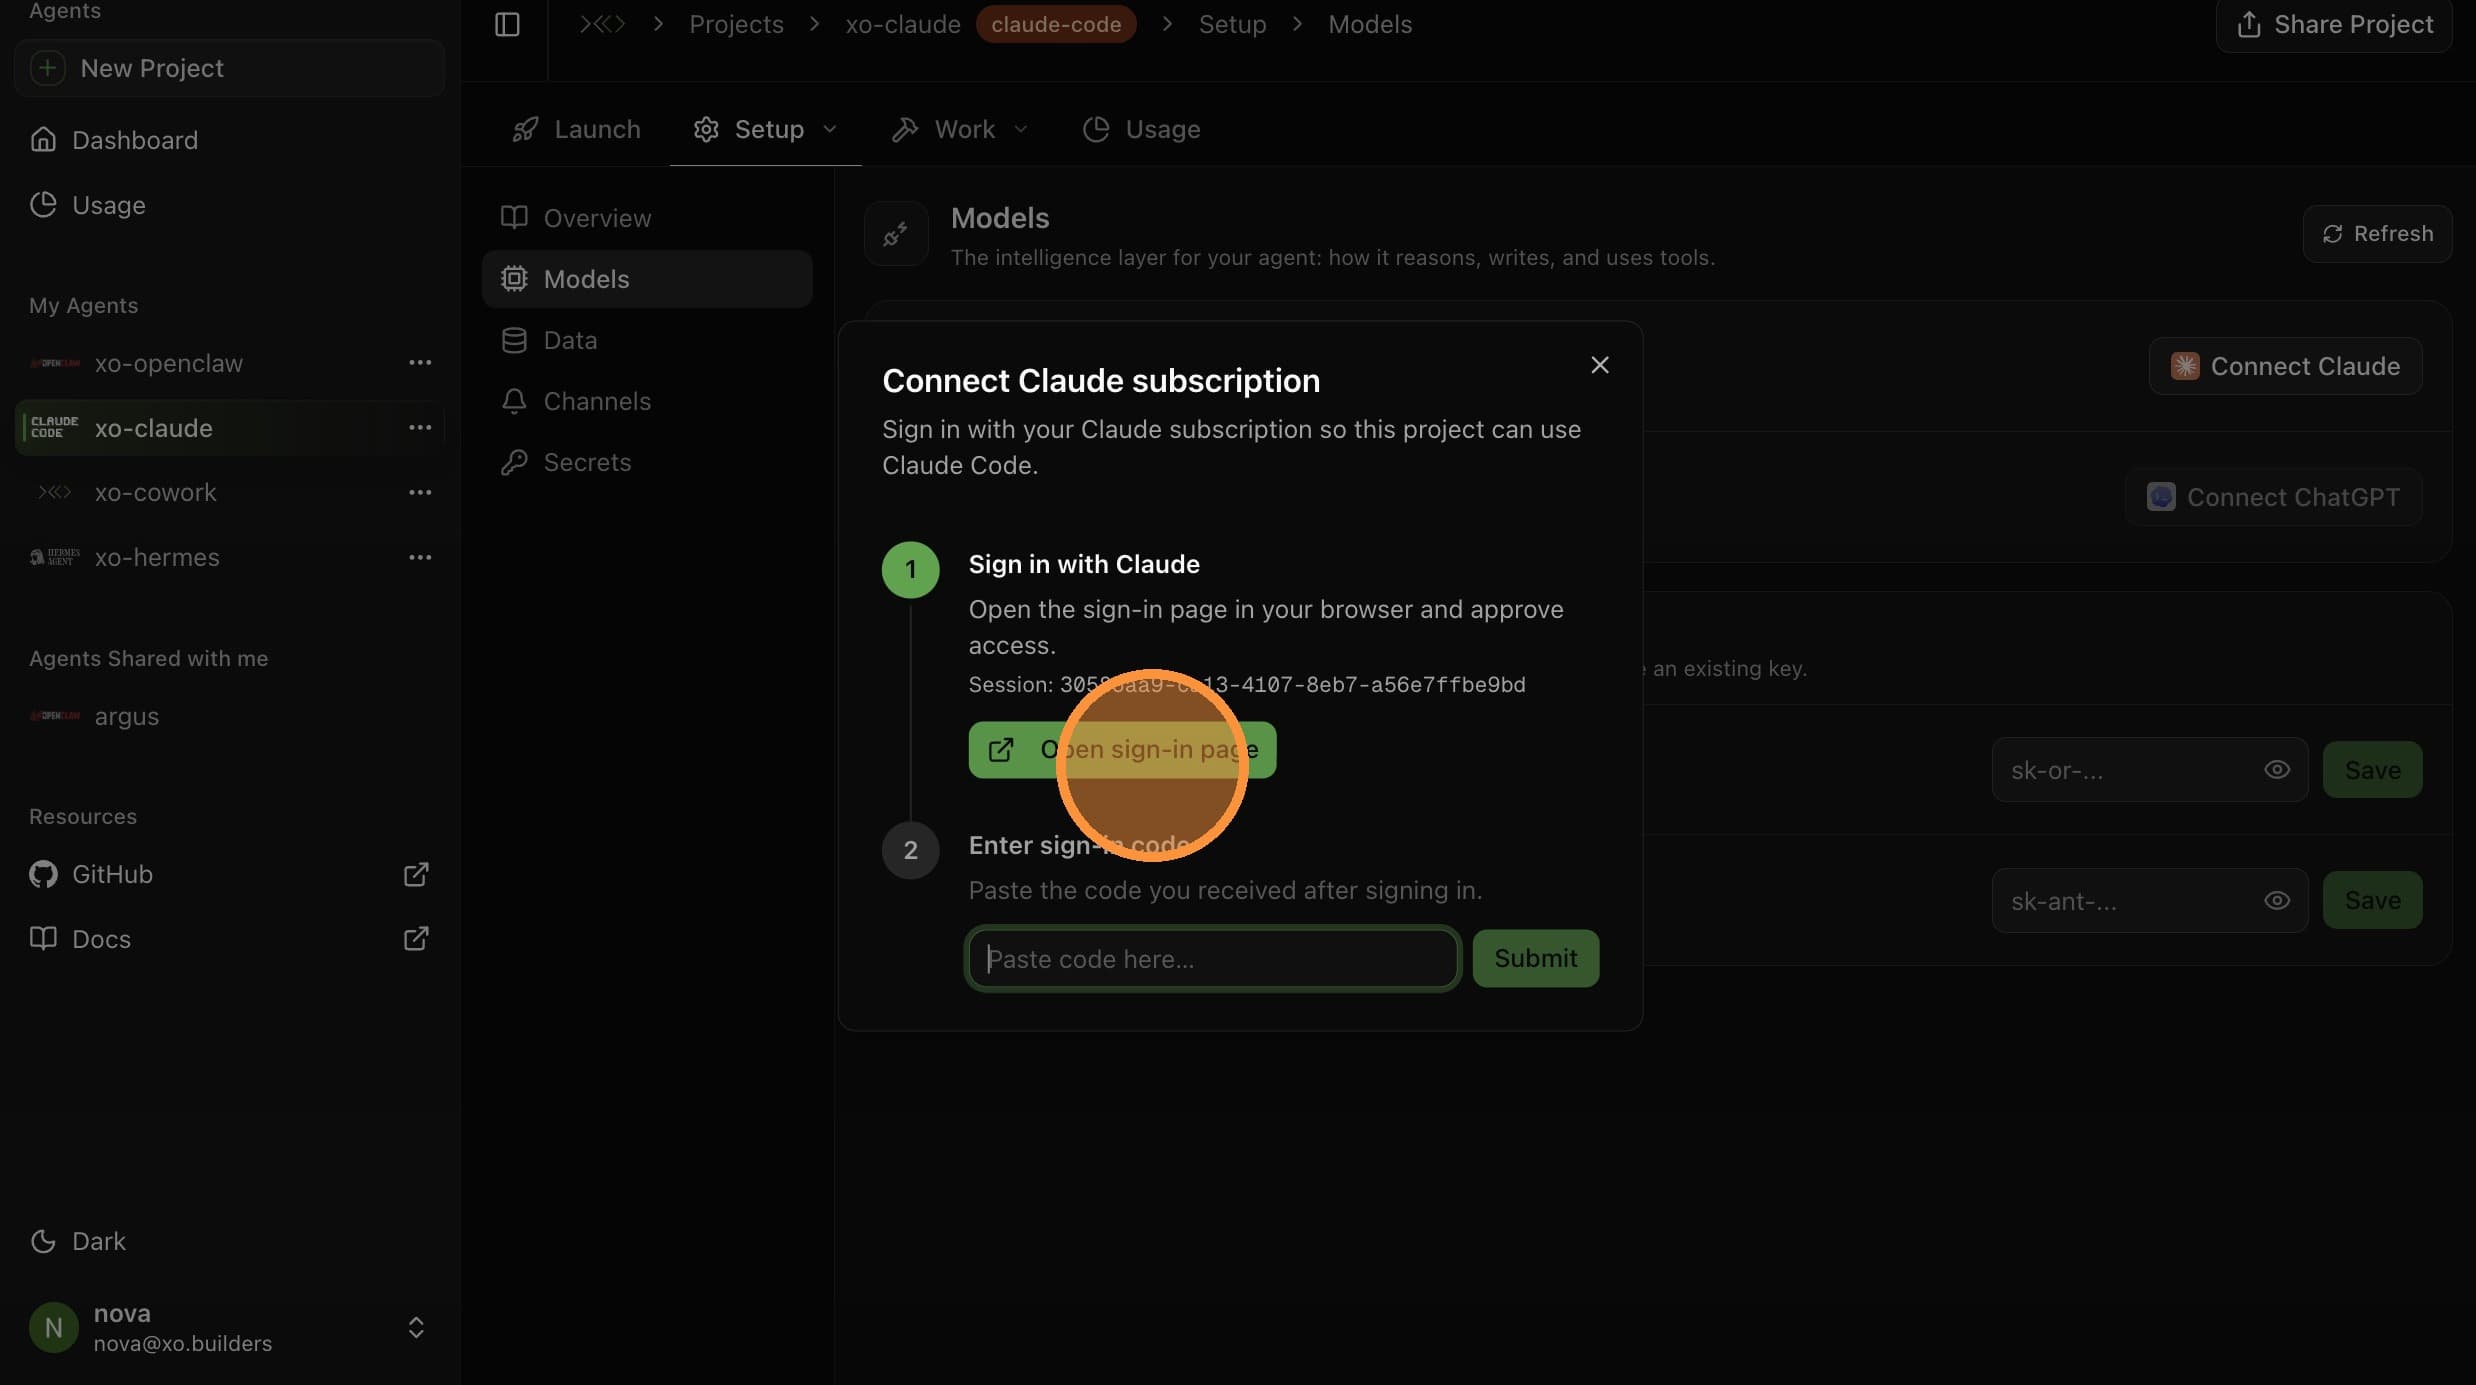The width and height of the screenshot is (2476, 1385).
Task: Show the sk-ant- key with eye icon
Action: pos(2277,901)
